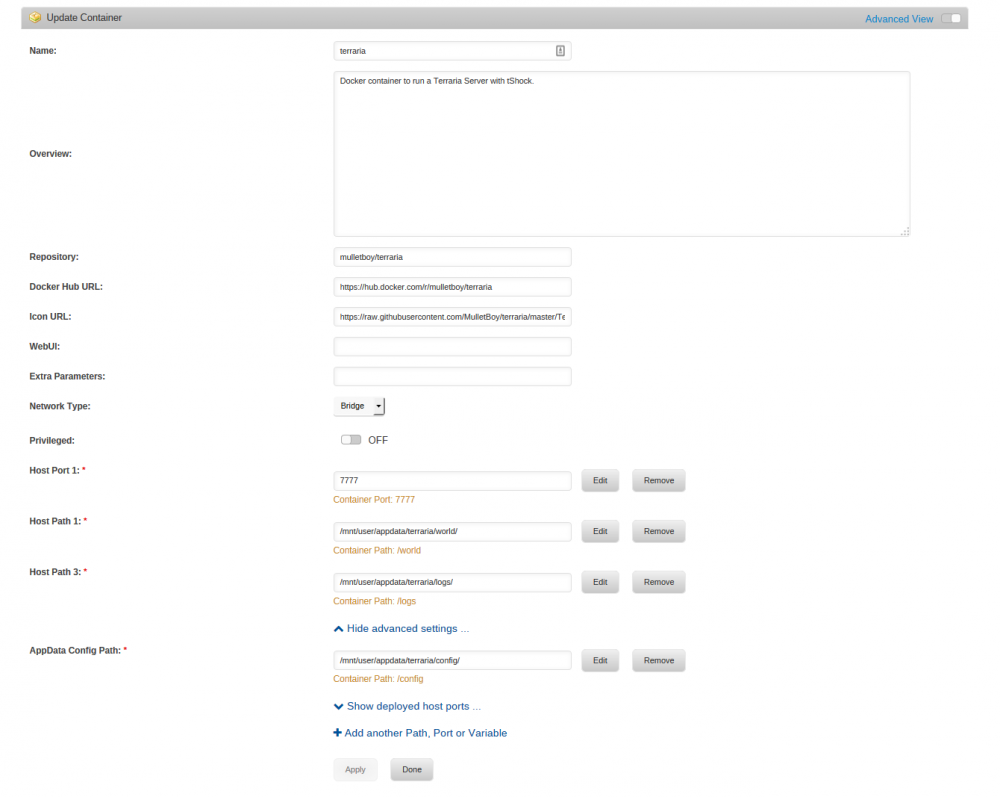Viewport: 1000px width, 797px height.
Task: Edit Host Port 1
Action: (600, 481)
